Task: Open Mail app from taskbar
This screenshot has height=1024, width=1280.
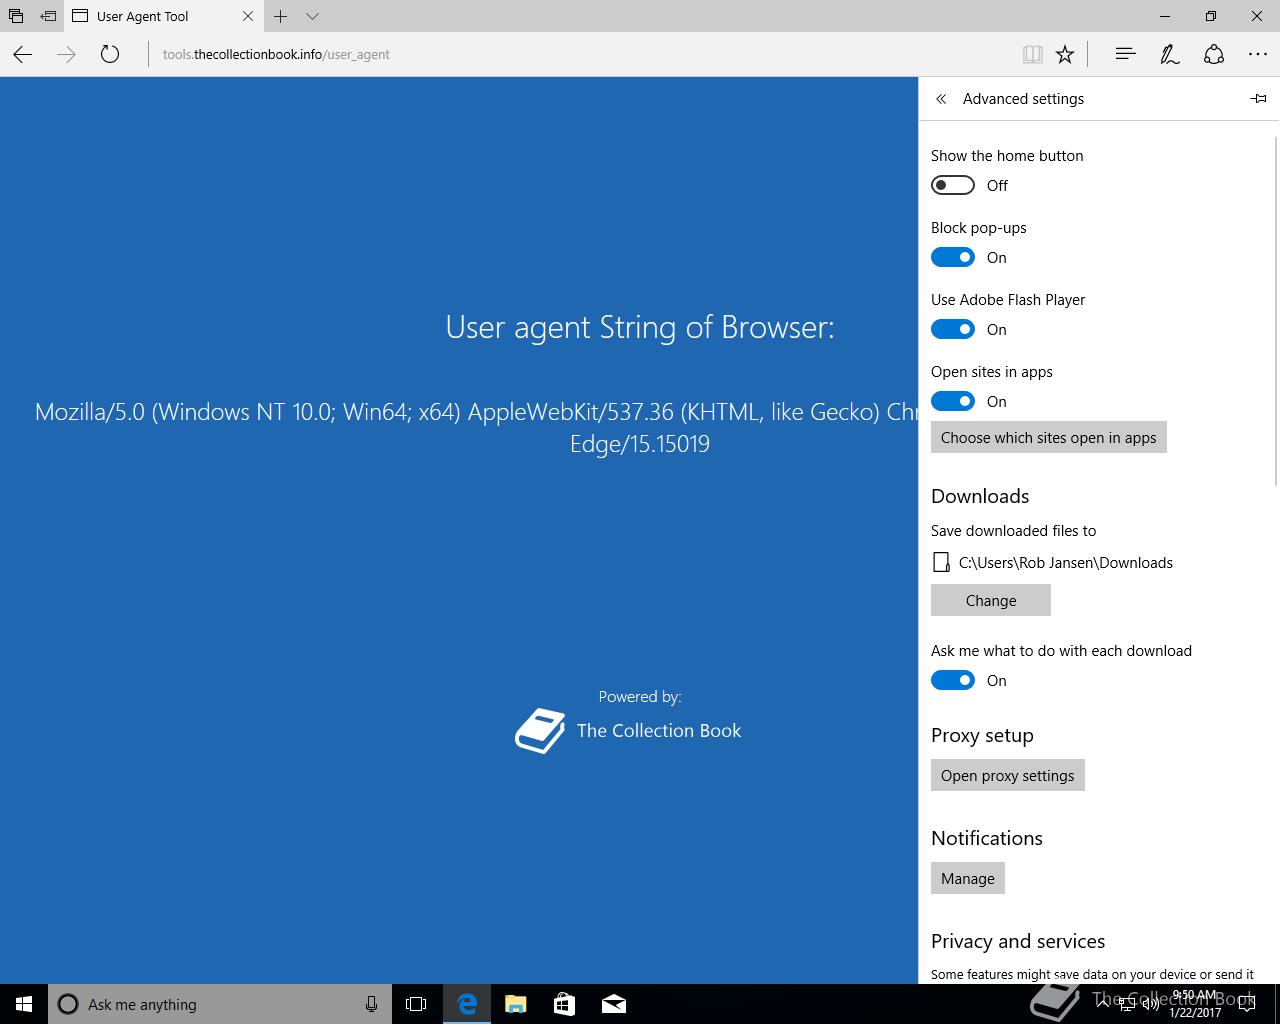Action: click(613, 1004)
